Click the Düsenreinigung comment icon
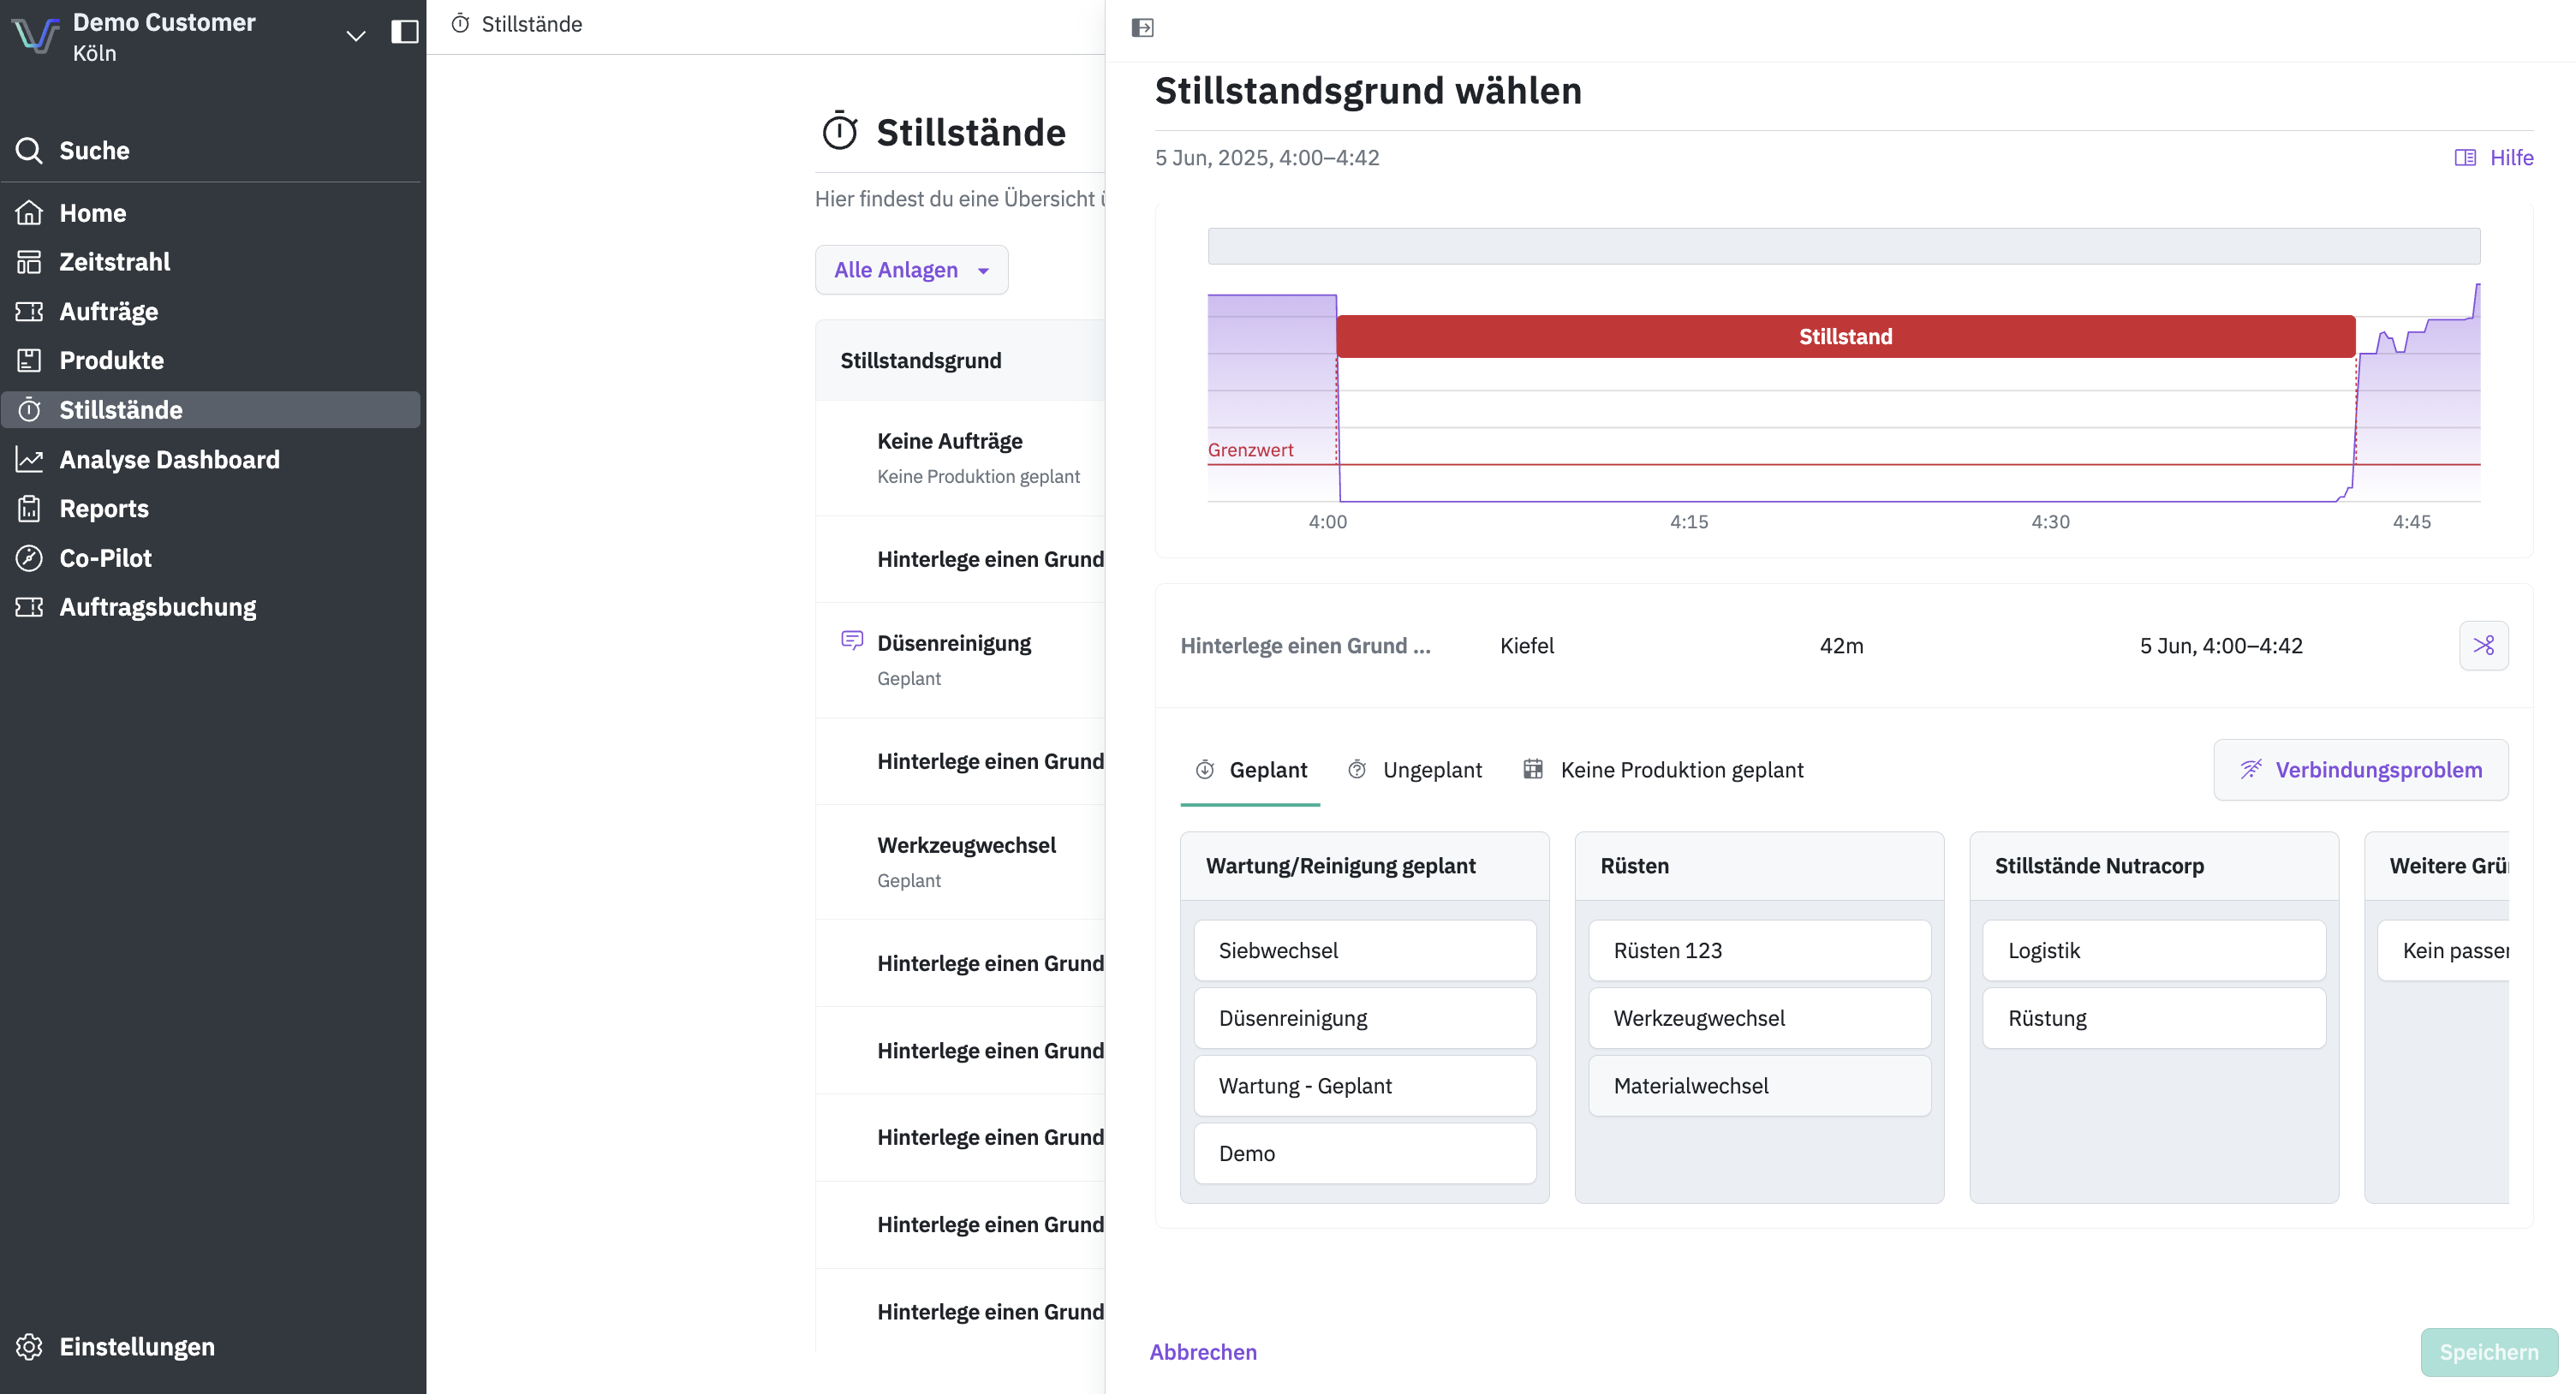Image resolution: width=2576 pixels, height=1394 pixels. tap(852, 640)
